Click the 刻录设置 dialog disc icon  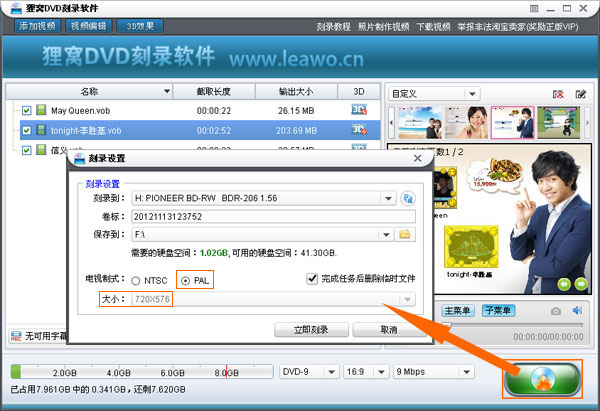pyautogui.click(x=80, y=158)
